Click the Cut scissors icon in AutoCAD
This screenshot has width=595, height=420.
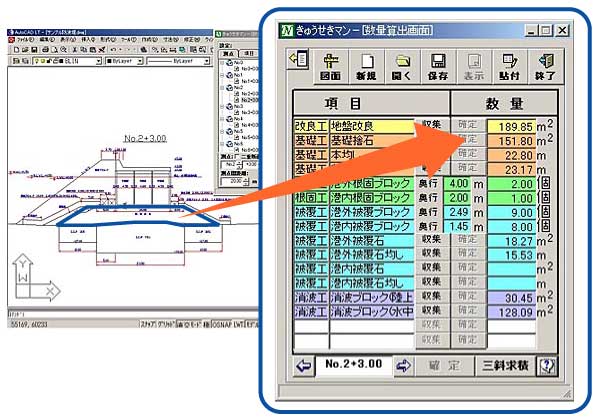click(75, 50)
